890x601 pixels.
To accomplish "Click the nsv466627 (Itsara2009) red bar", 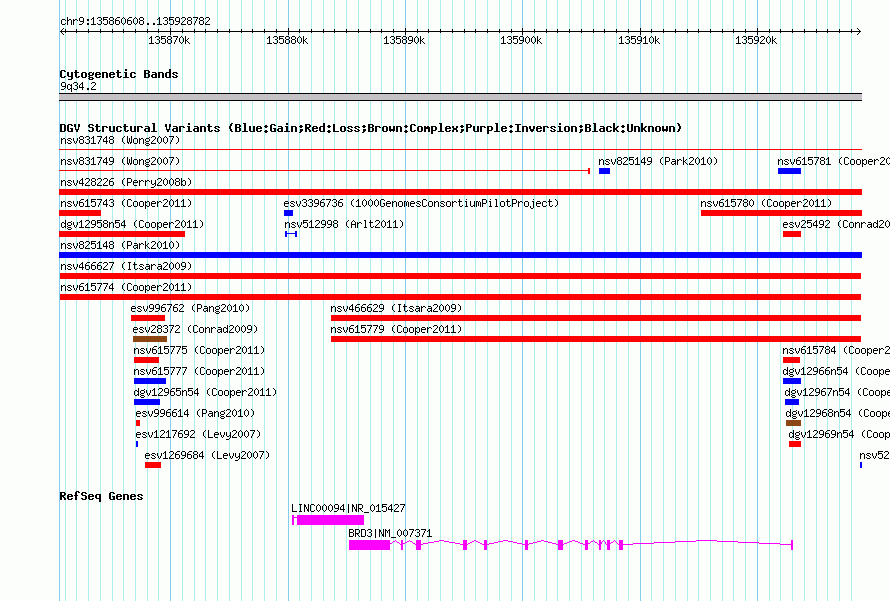I will pyautogui.click(x=460, y=276).
